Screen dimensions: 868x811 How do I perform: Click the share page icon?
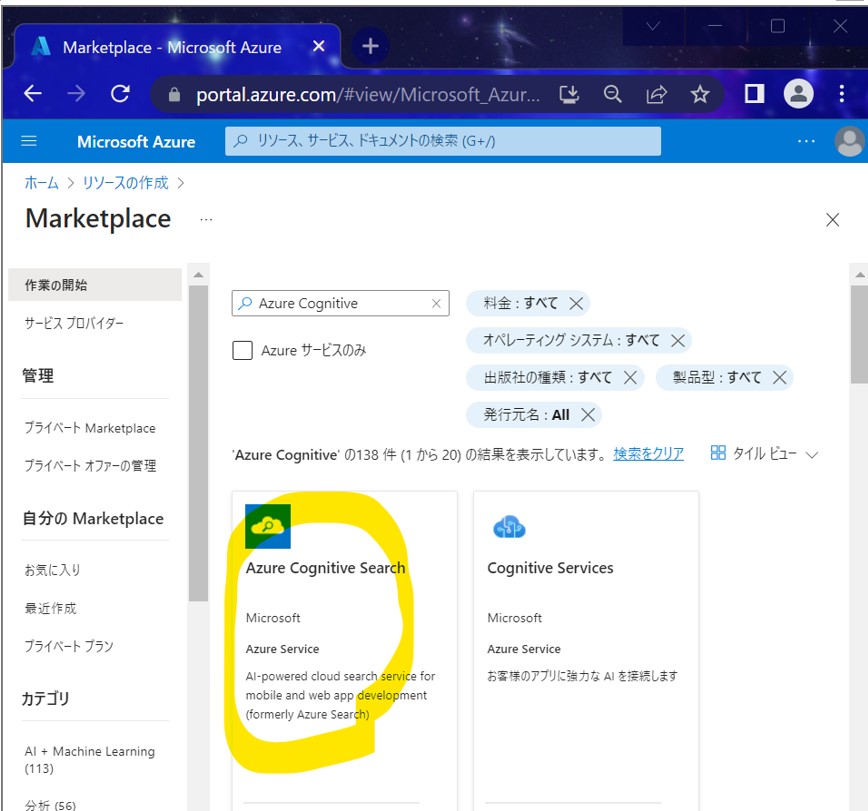coord(657,95)
